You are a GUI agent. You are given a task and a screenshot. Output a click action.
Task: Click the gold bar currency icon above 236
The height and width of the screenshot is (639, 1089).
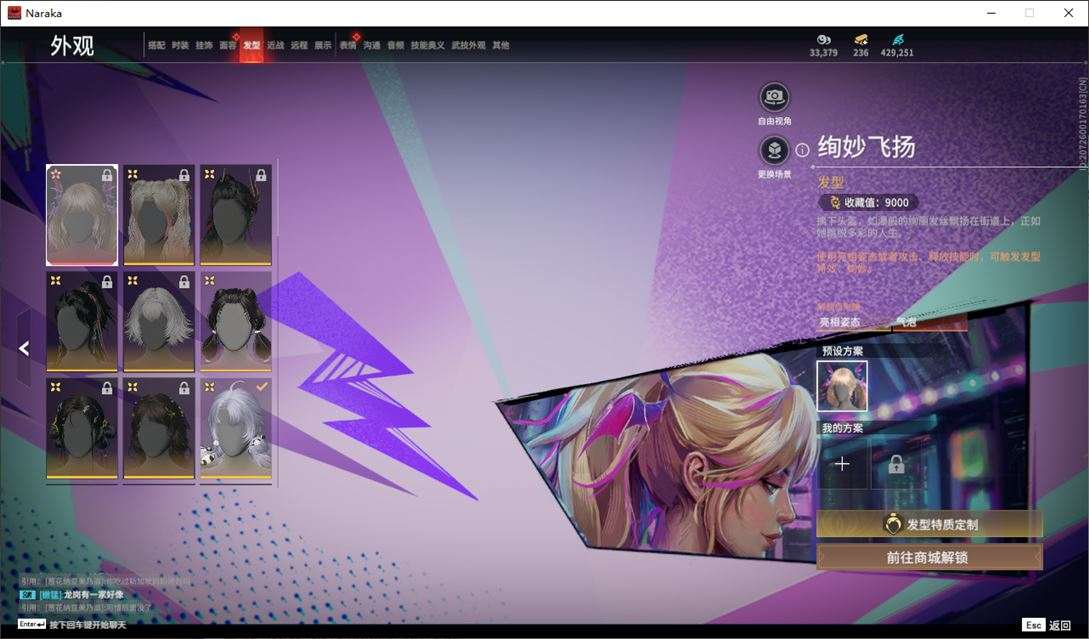point(861,40)
